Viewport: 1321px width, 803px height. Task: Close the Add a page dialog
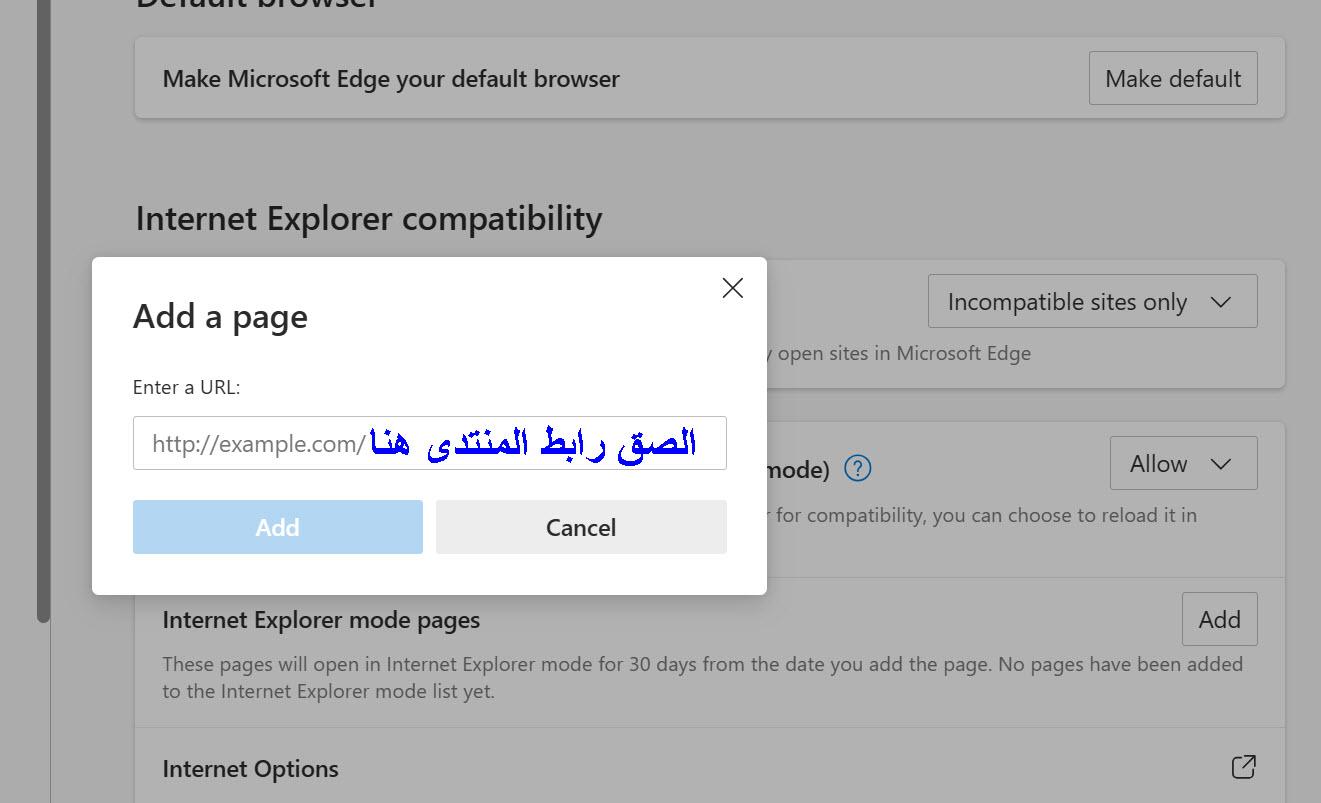[732, 288]
